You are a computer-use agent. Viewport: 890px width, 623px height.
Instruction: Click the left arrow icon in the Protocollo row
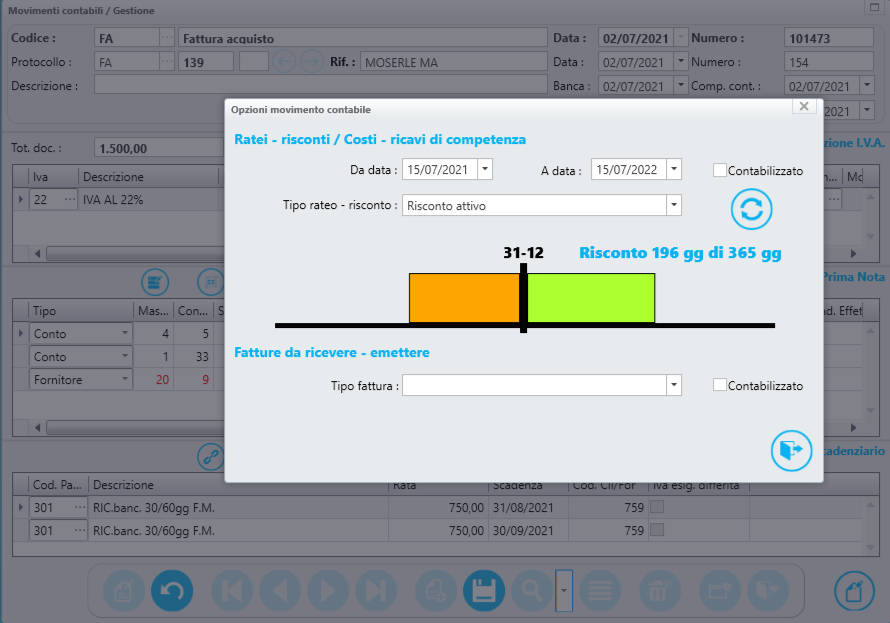click(x=284, y=61)
